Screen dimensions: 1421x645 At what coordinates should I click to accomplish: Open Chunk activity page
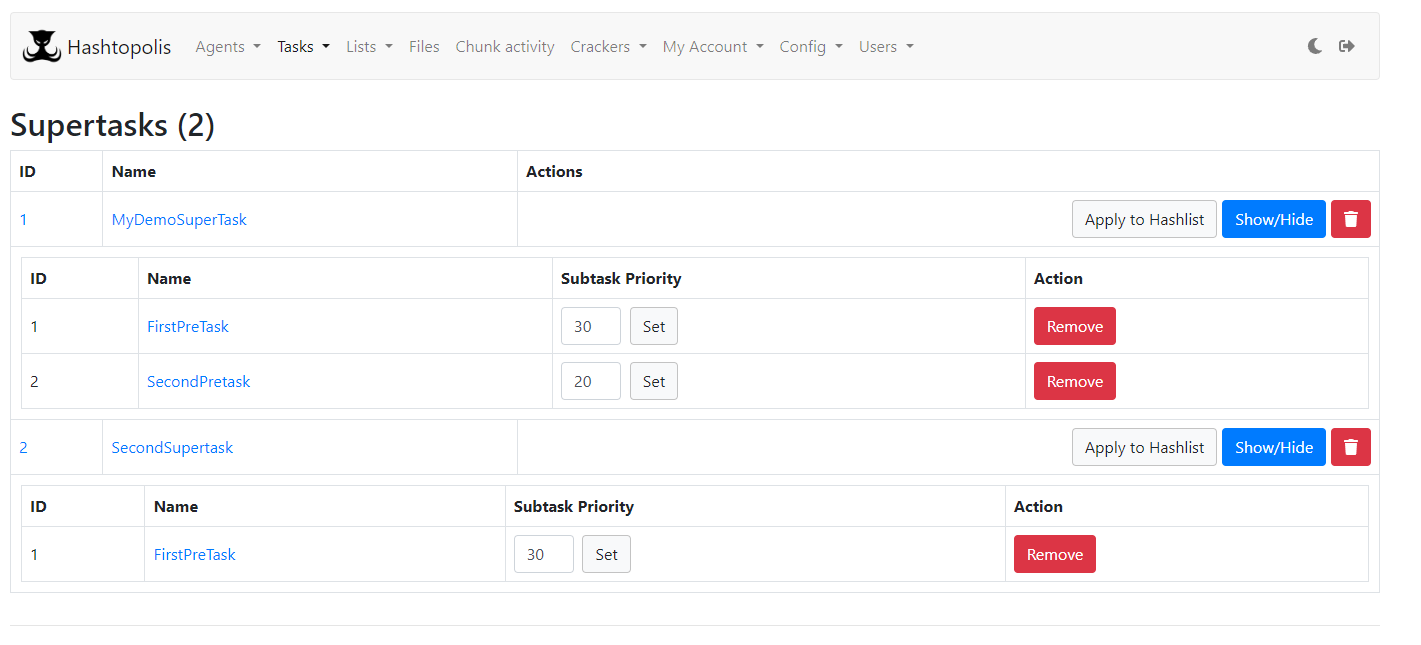[x=505, y=46]
